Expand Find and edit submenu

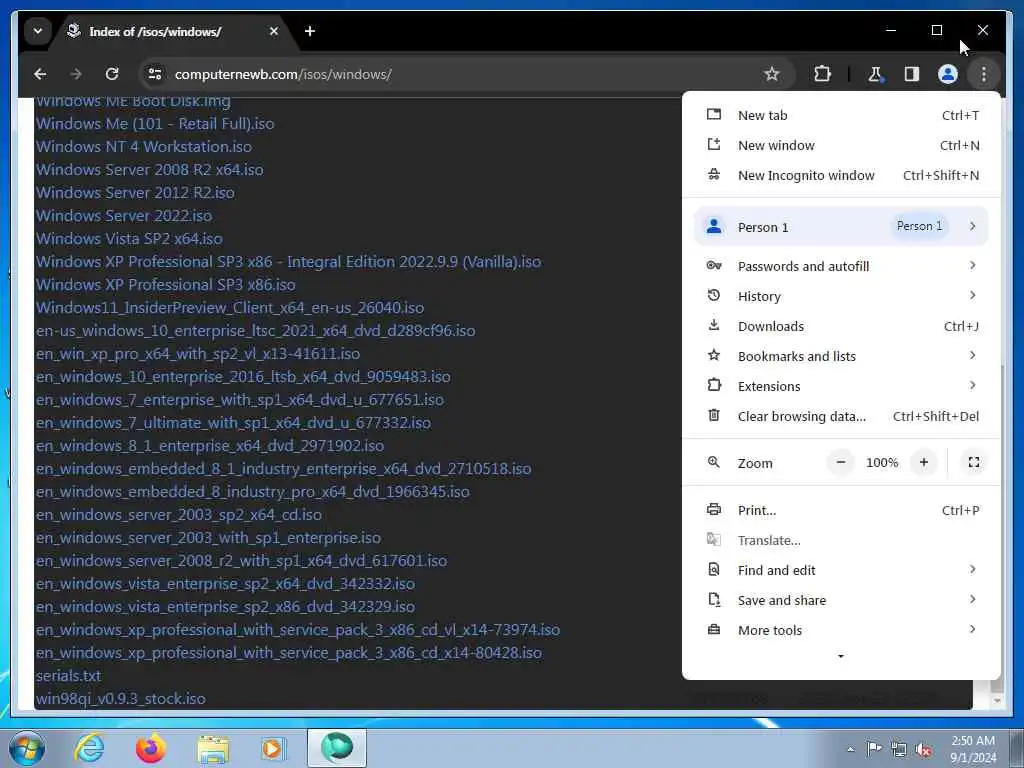[x=841, y=570]
